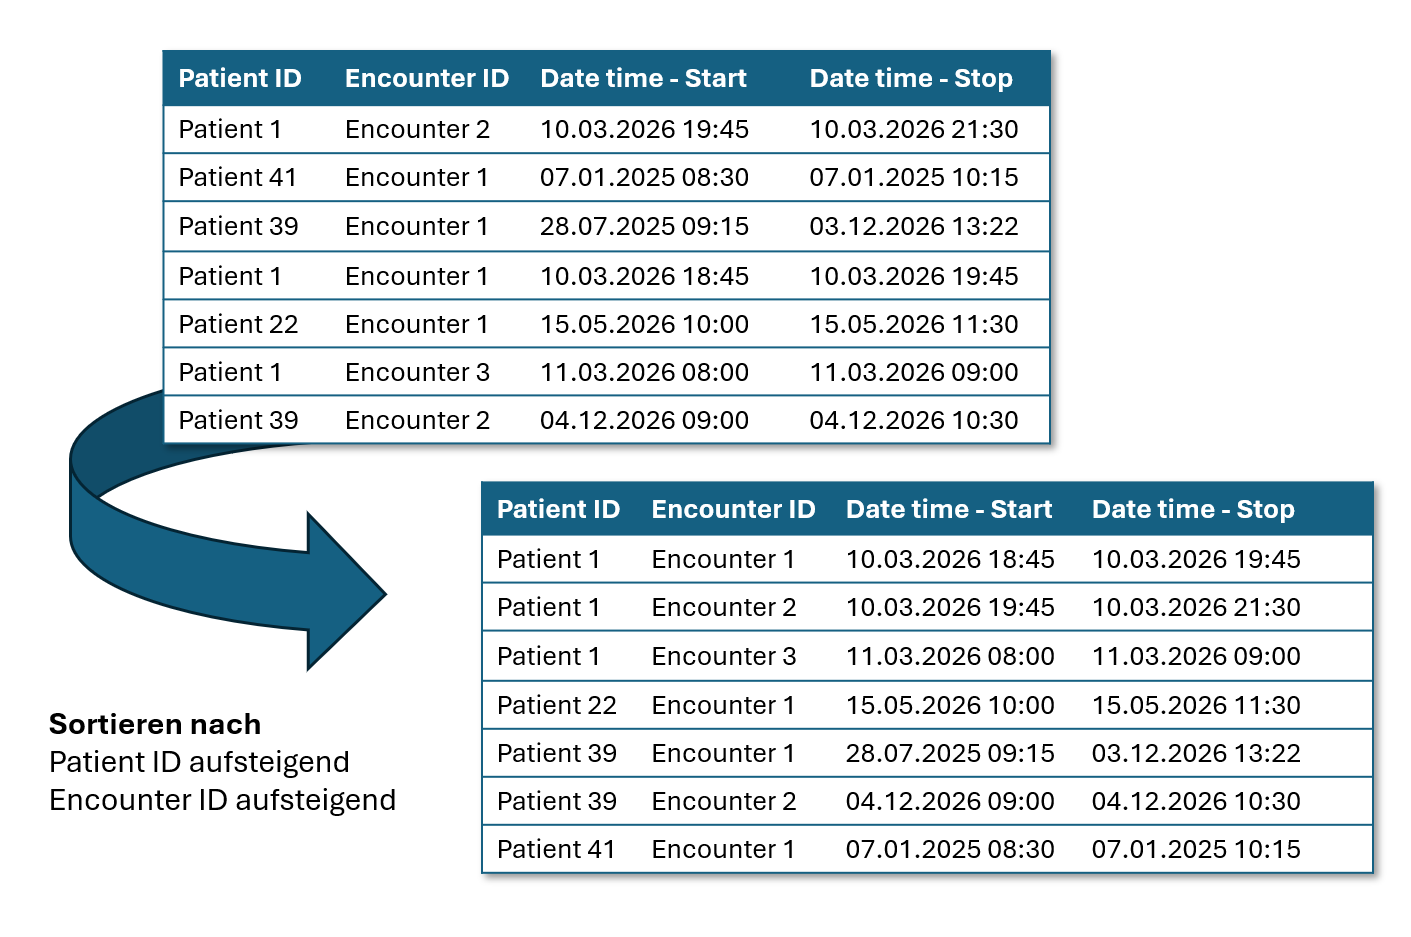Screen dimensions: 1411x937
Task: Select Encounter ID header in sorted table
Action: tap(733, 510)
